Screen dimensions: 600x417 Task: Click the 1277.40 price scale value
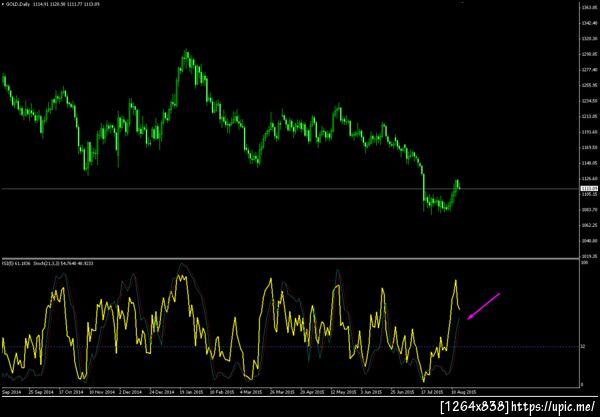(x=589, y=70)
